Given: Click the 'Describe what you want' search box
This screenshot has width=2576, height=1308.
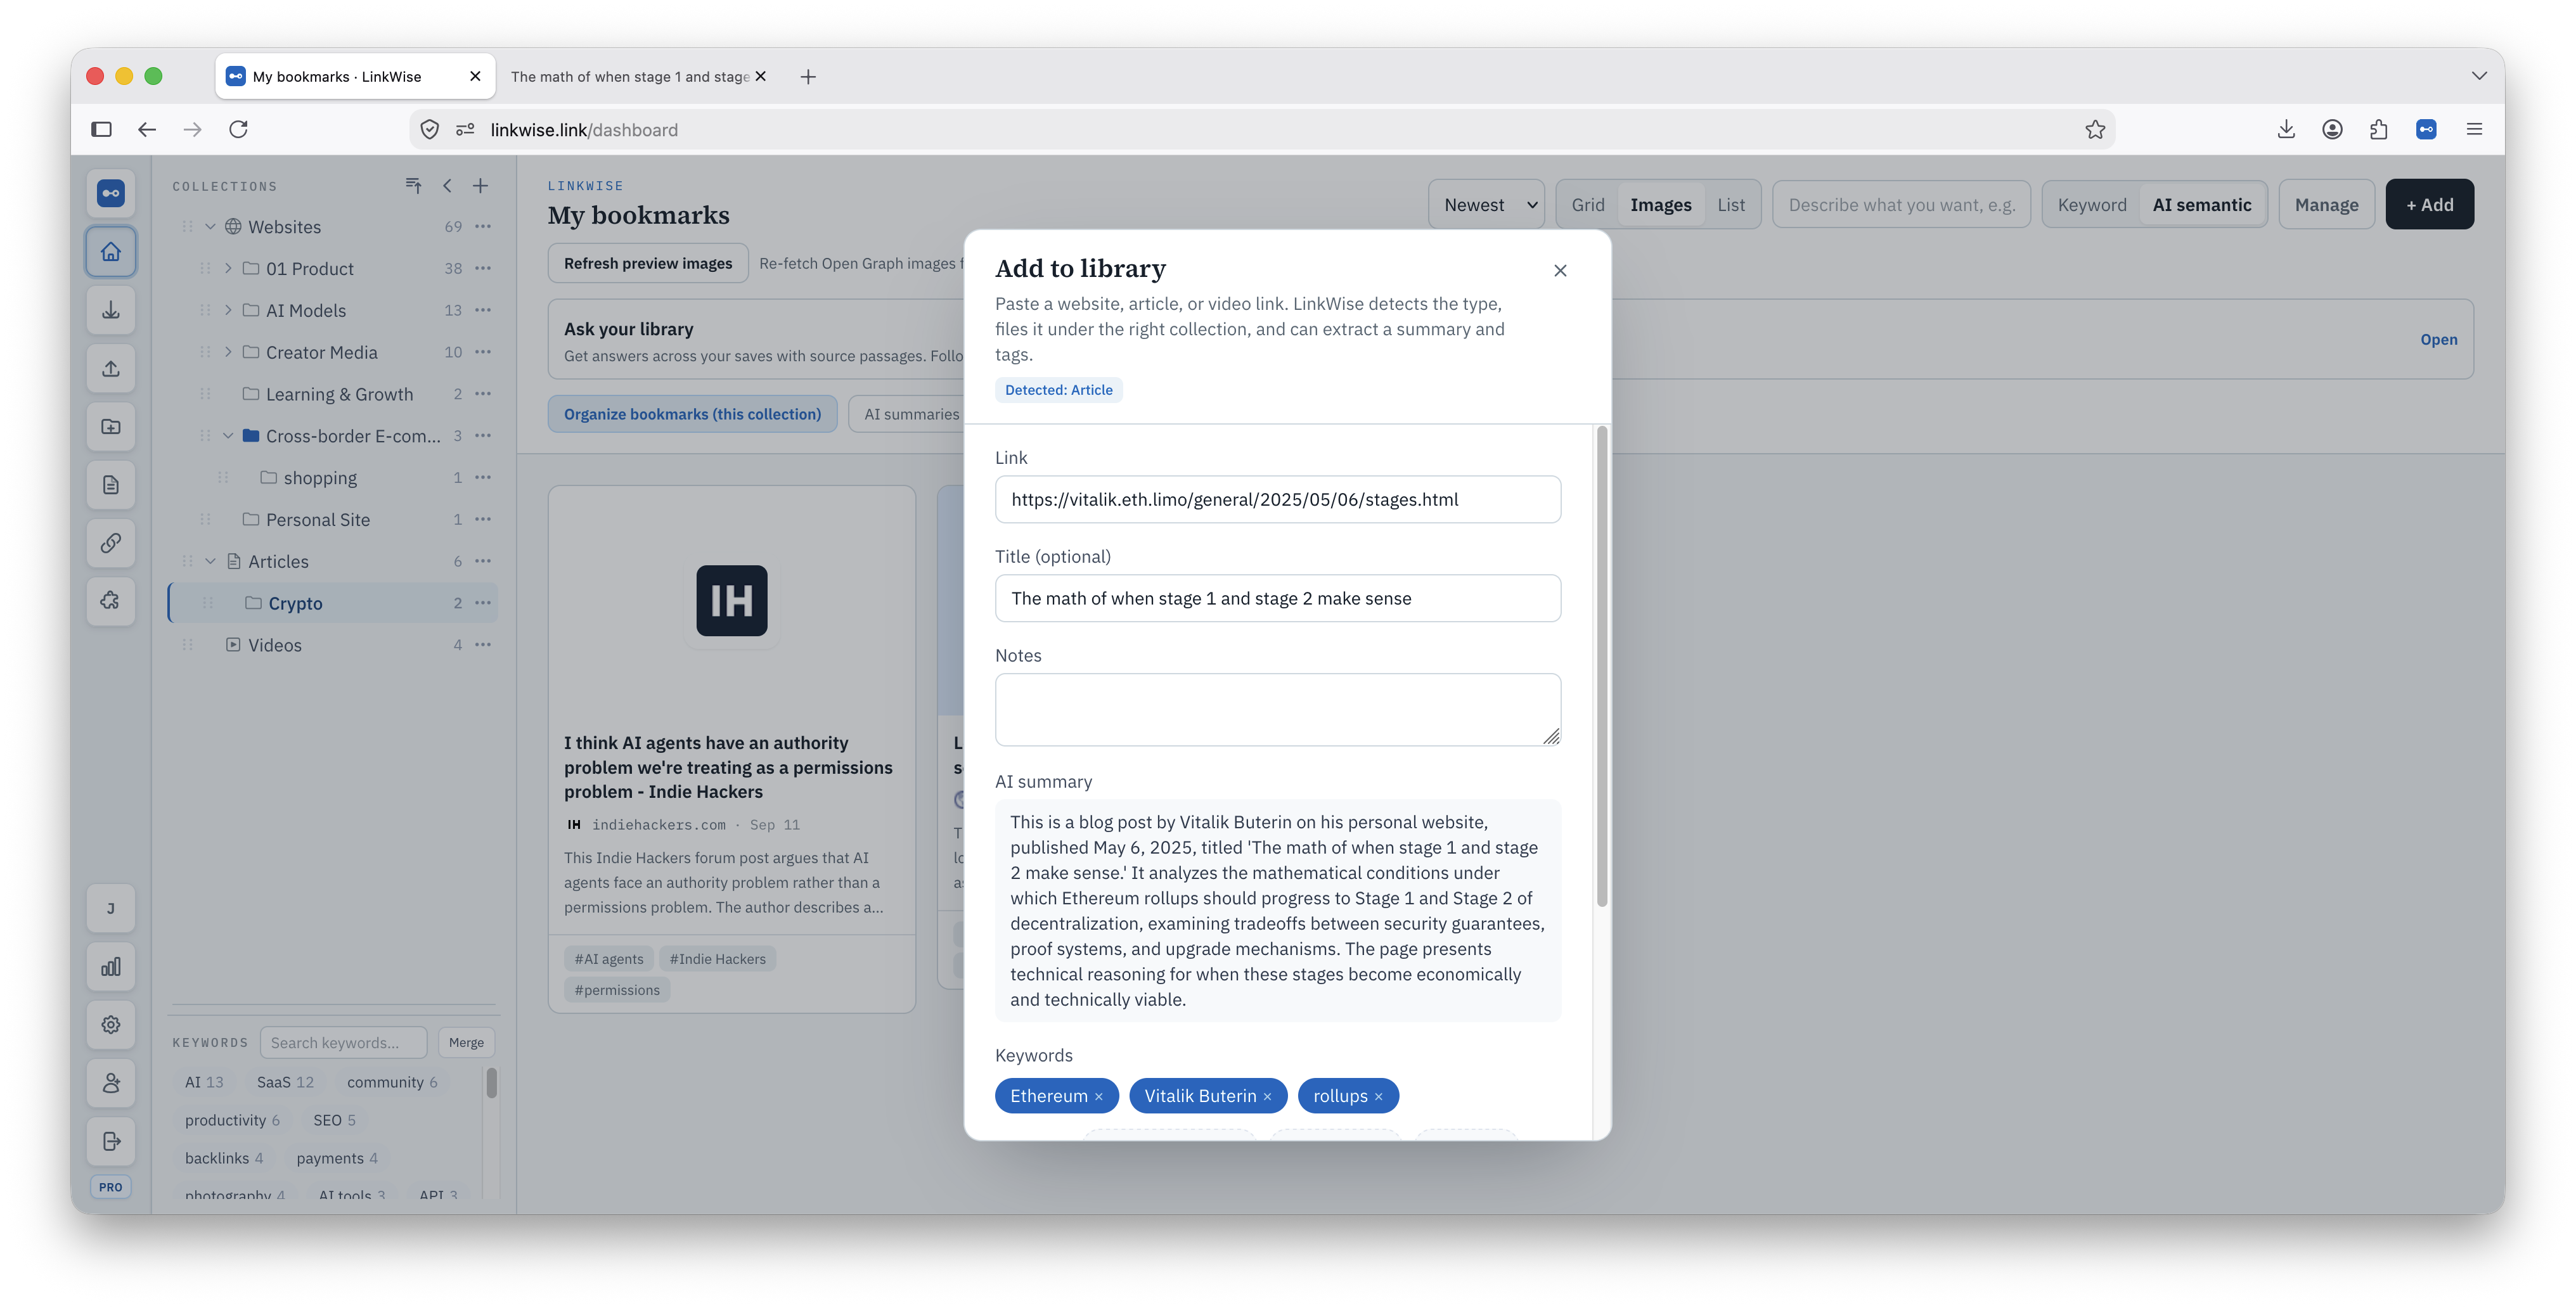Looking at the screenshot, I should [x=1901, y=205].
